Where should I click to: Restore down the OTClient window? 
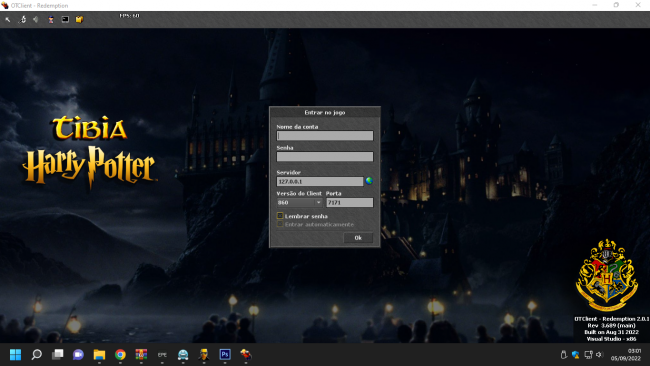(x=616, y=5)
